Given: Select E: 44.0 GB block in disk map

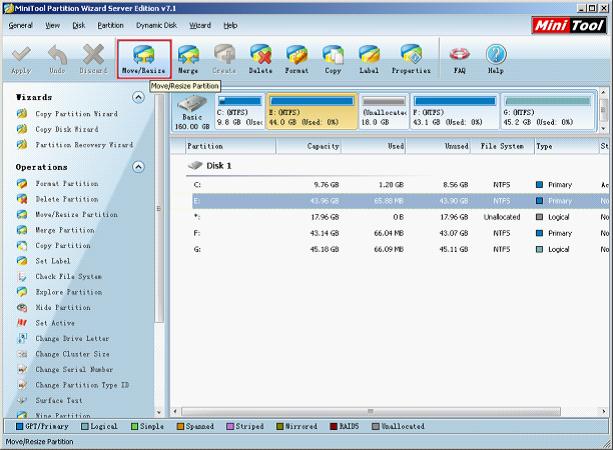Looking at the screenshot, I should (x=312, y=112).
